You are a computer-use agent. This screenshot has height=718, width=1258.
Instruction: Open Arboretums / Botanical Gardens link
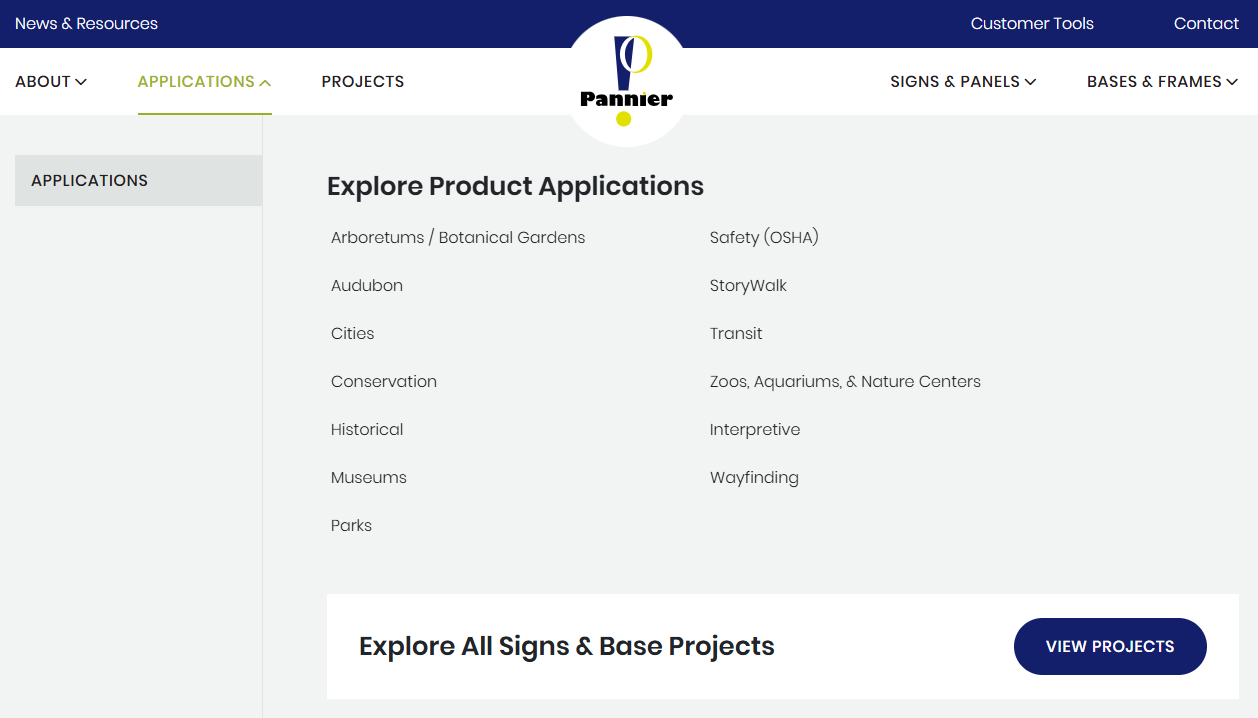tap(458, 238)
